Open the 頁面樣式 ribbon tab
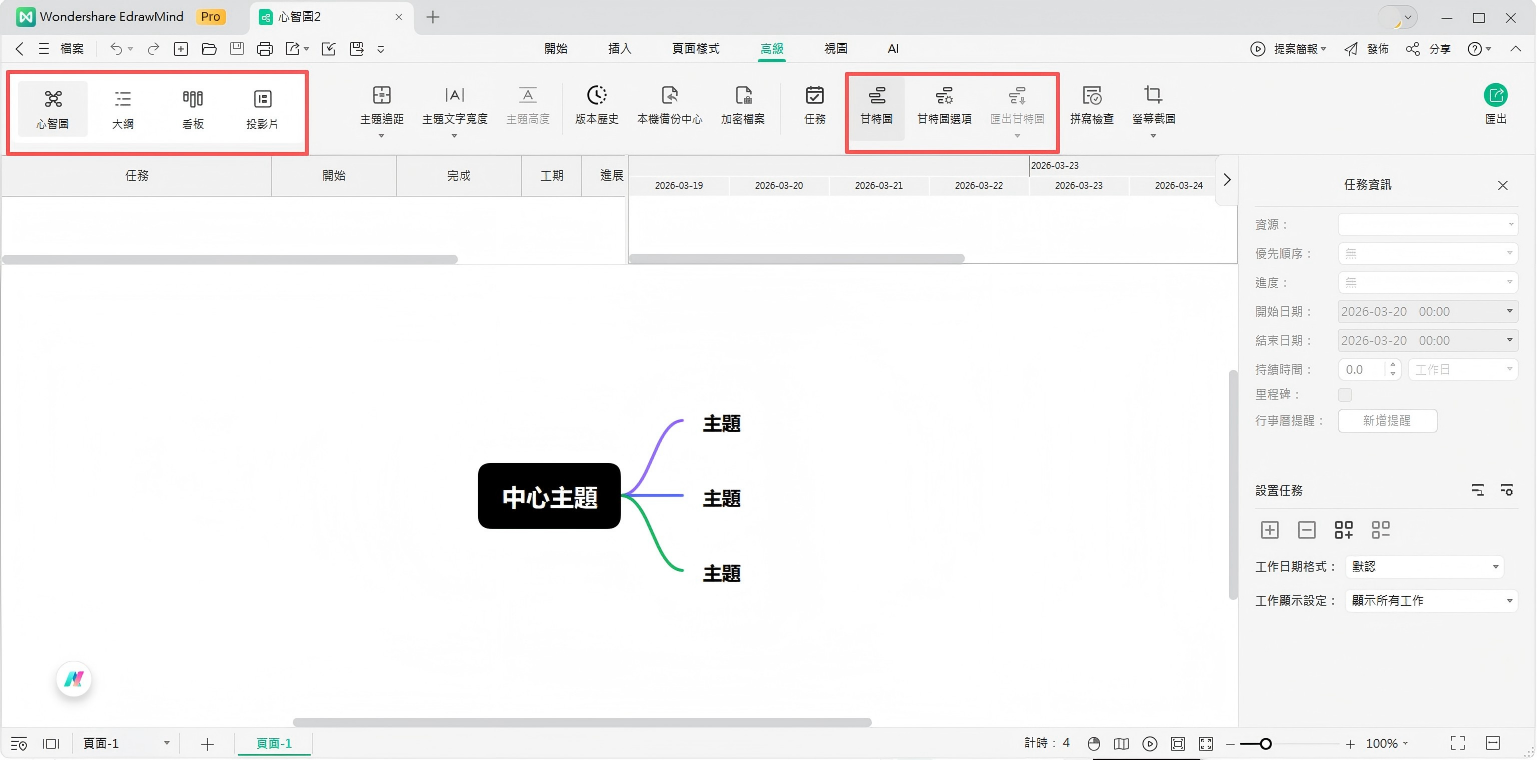 [696, 48]
